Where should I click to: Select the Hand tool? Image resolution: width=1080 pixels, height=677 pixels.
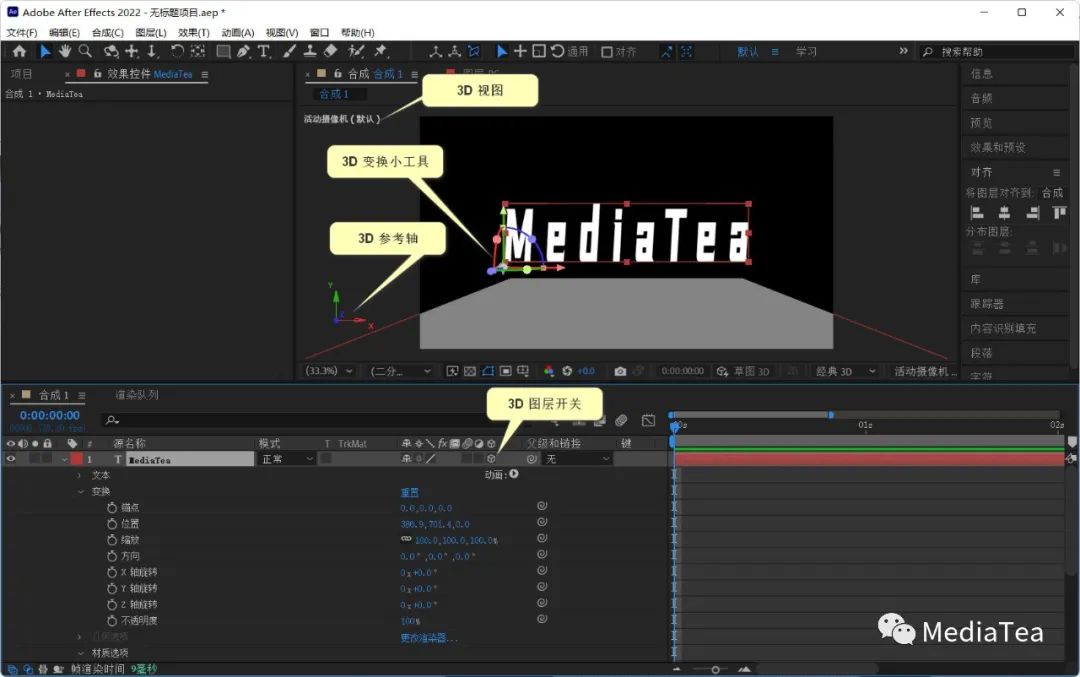[65, 51]
